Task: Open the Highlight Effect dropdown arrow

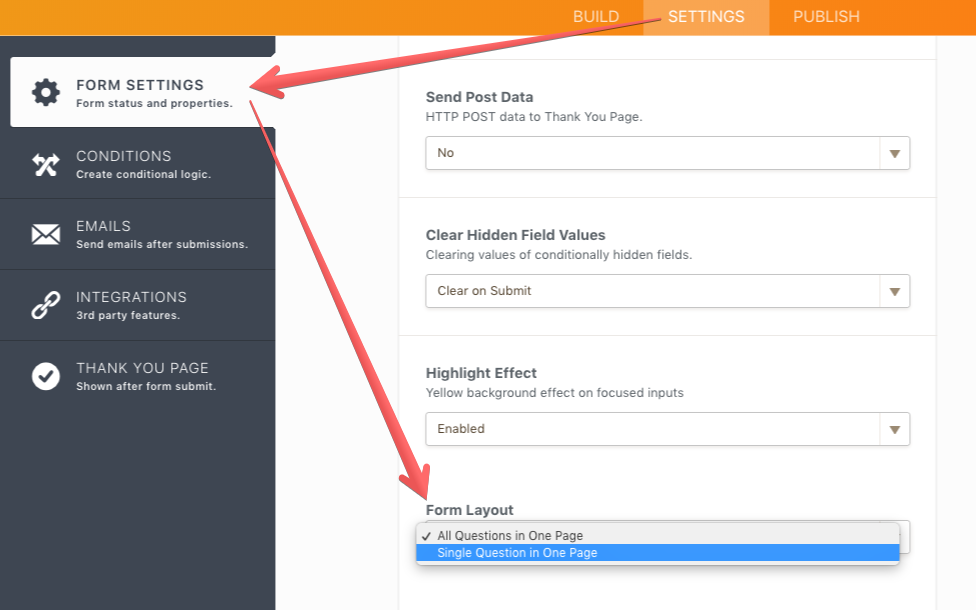Action: coord(895,429)
